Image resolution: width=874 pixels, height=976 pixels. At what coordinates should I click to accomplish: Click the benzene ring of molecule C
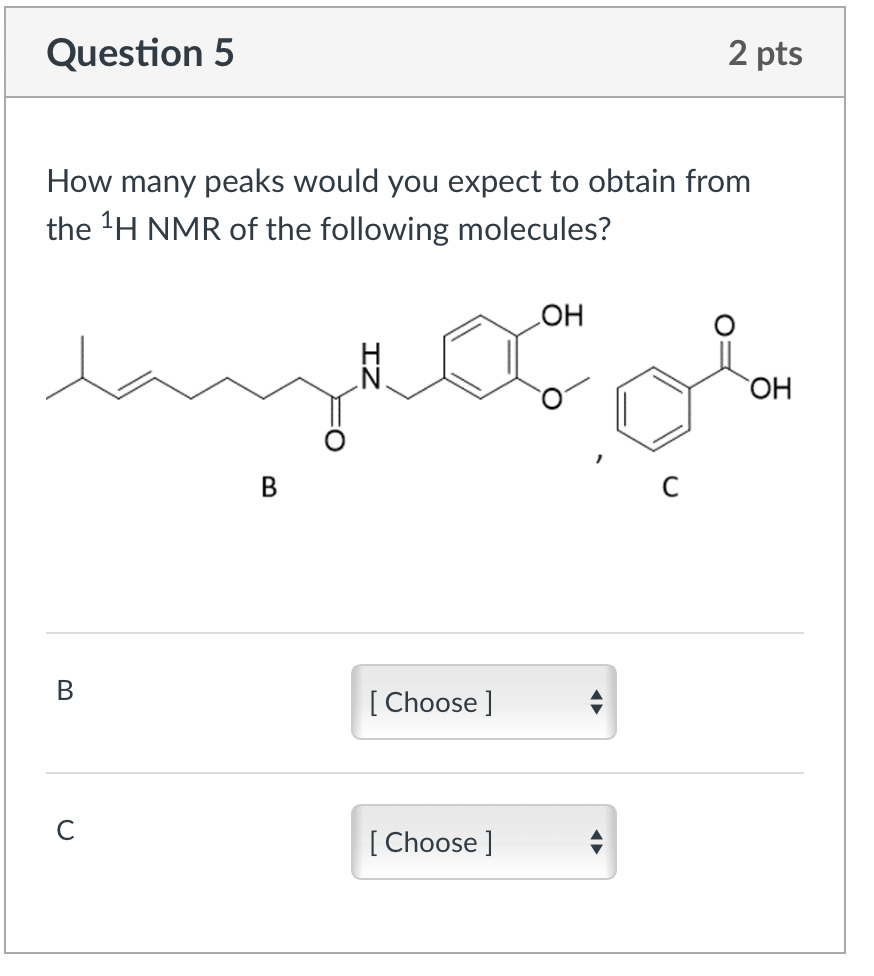(653, 409)
